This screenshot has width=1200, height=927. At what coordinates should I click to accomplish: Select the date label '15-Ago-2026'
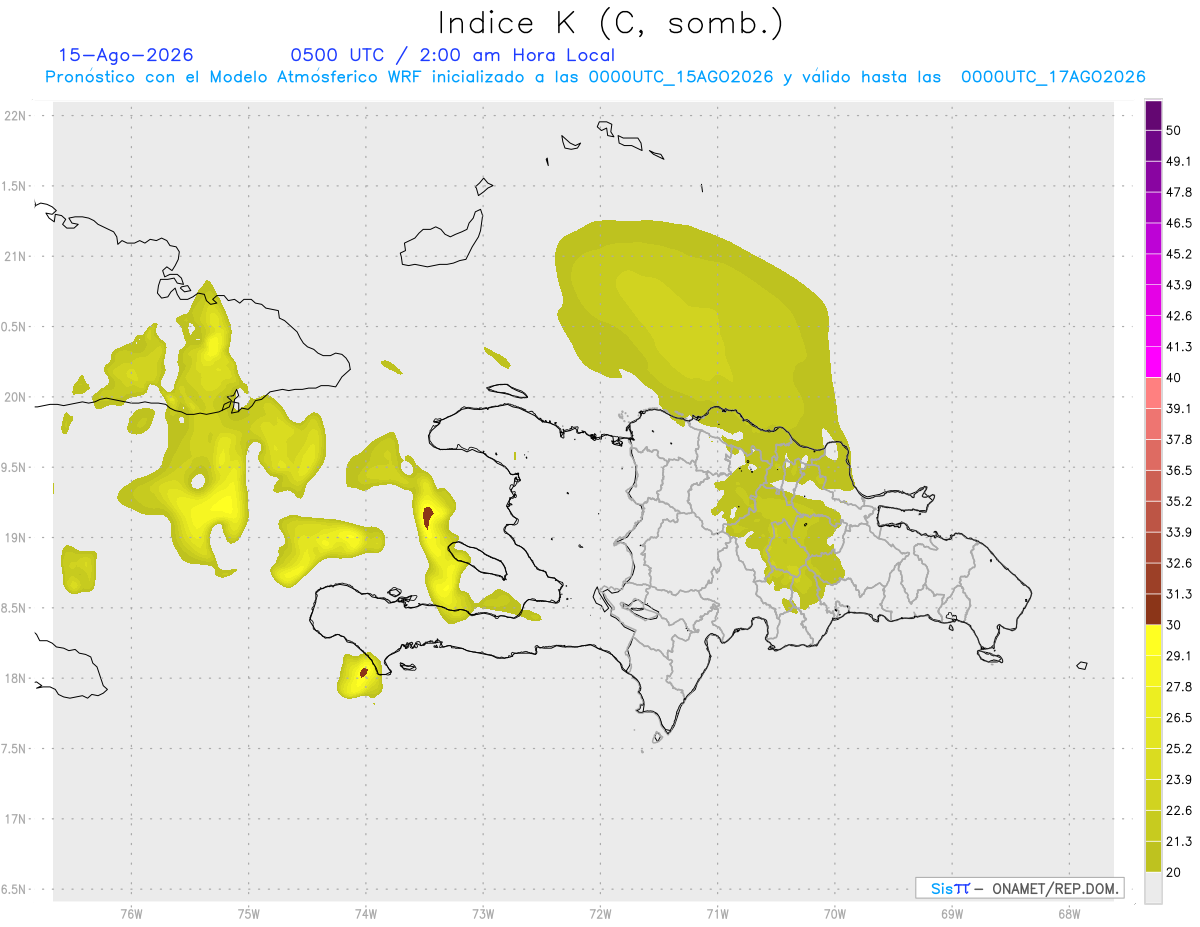tap(126, 55)
